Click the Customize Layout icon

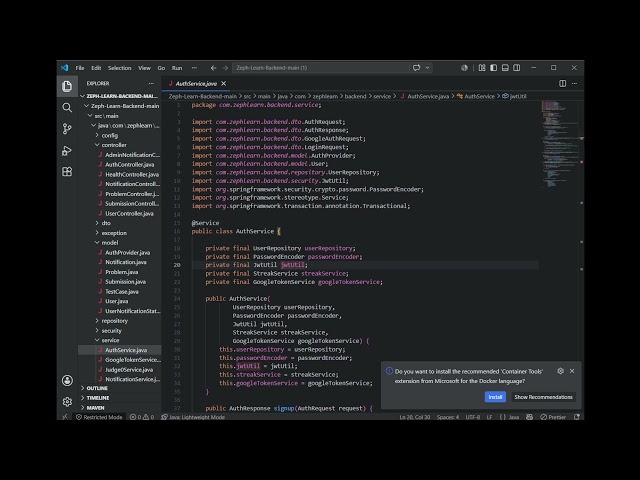[x=482, y=68]
